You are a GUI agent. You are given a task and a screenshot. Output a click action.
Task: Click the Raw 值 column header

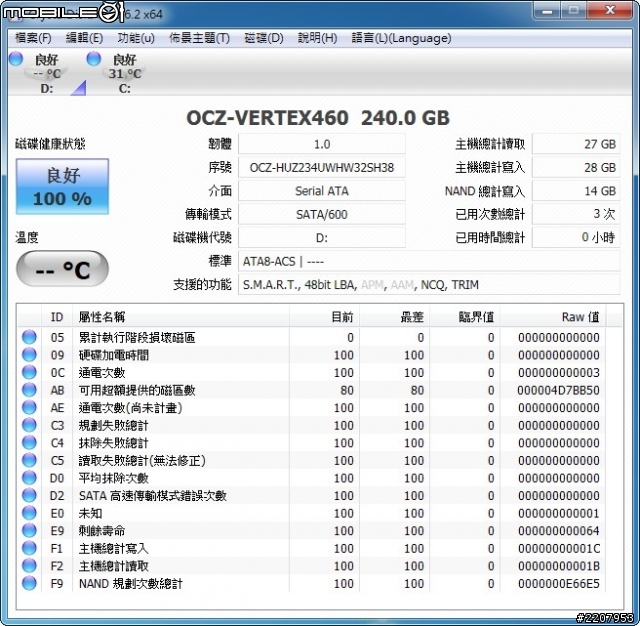pyautogui.click(x=553, y=317)
